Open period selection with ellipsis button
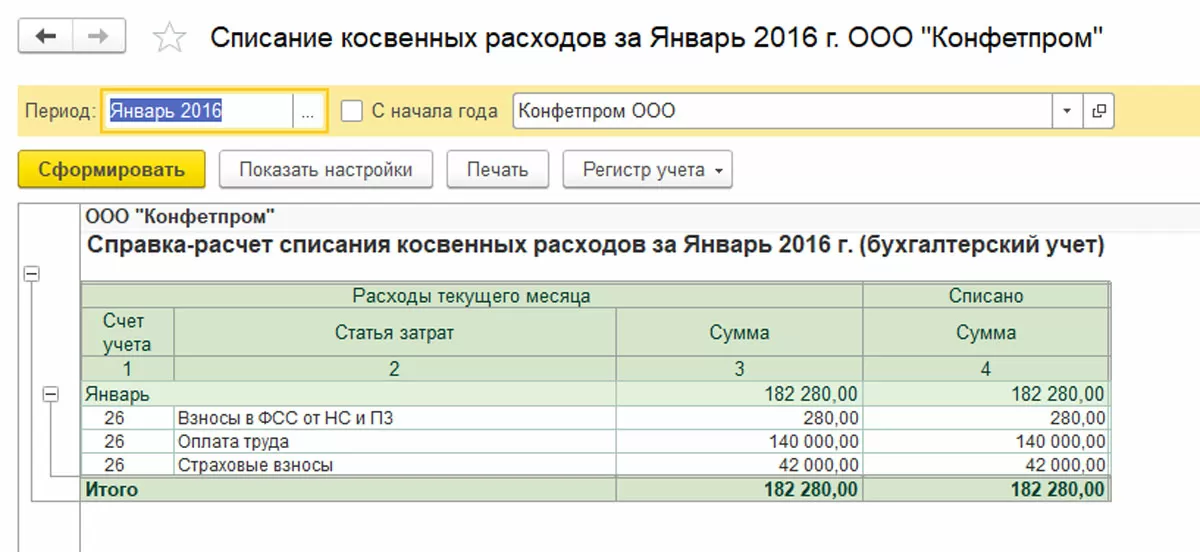Image resolution: width=1200 pixels, height=552 pixels. pyautogui.click(x=307, y=111)
